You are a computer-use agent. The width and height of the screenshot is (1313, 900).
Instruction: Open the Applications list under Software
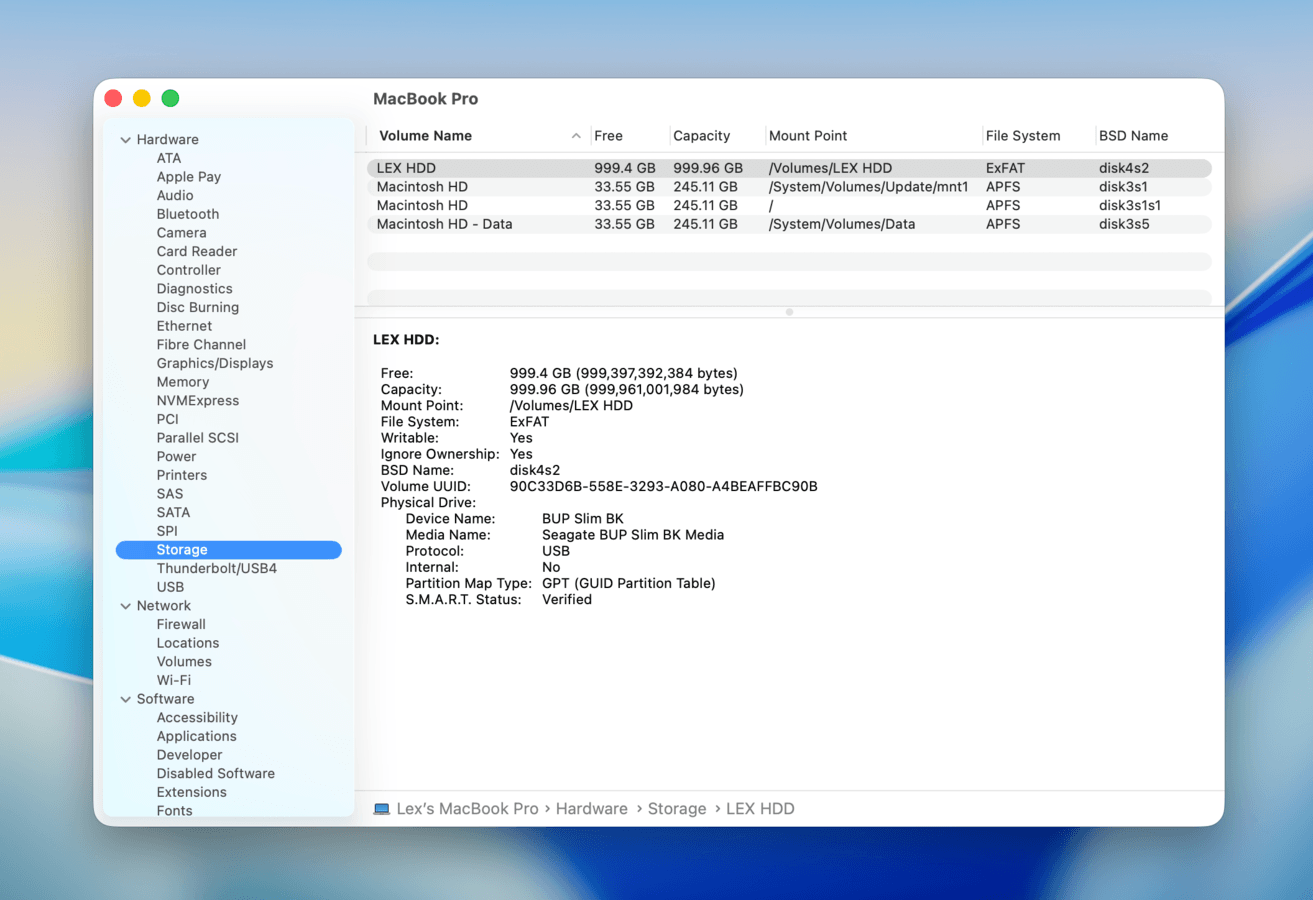click(x=196, y=735)
